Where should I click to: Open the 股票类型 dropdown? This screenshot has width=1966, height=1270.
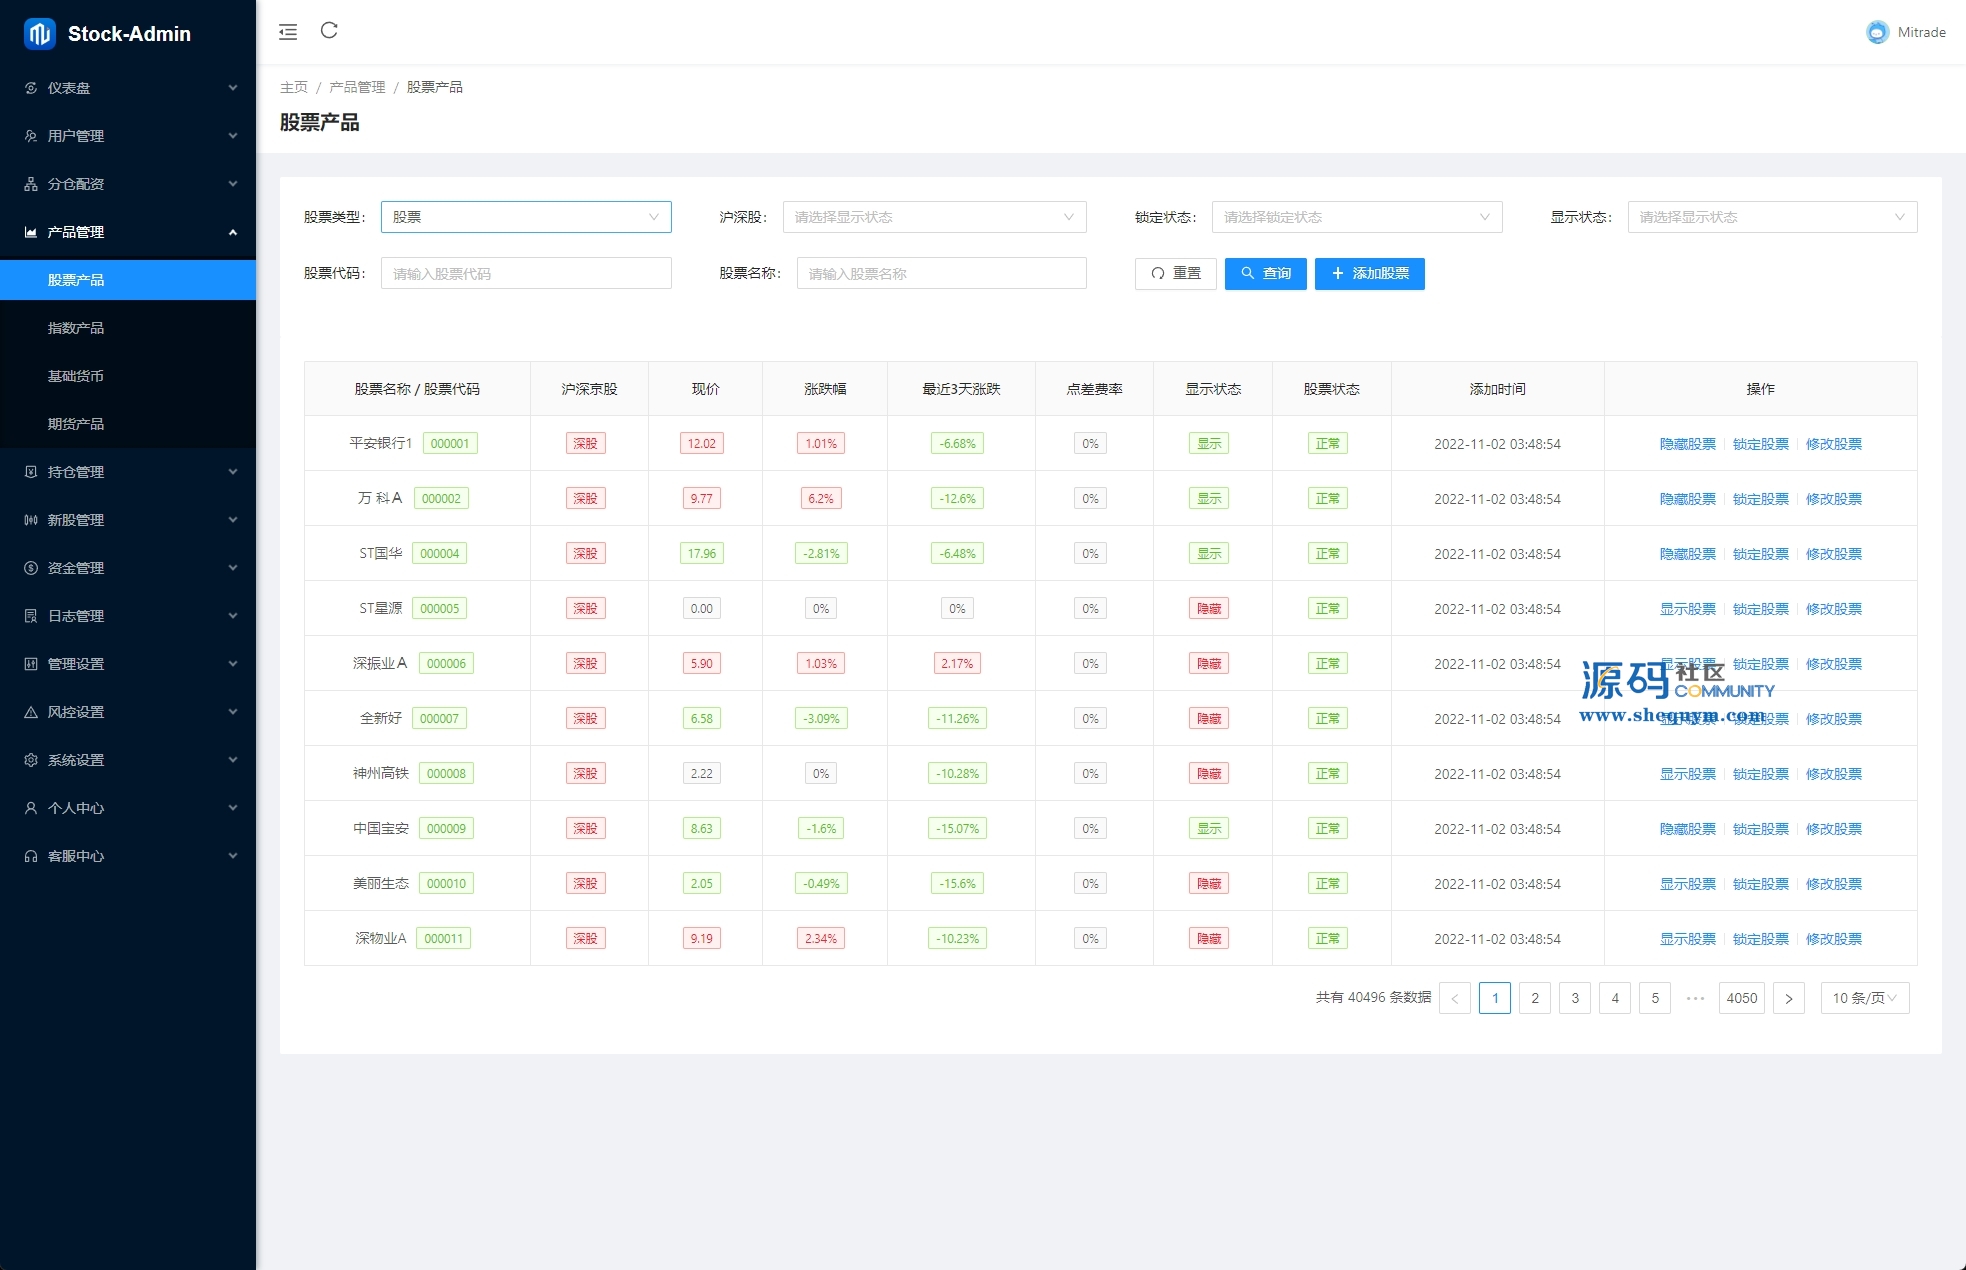tap(526, 217)
